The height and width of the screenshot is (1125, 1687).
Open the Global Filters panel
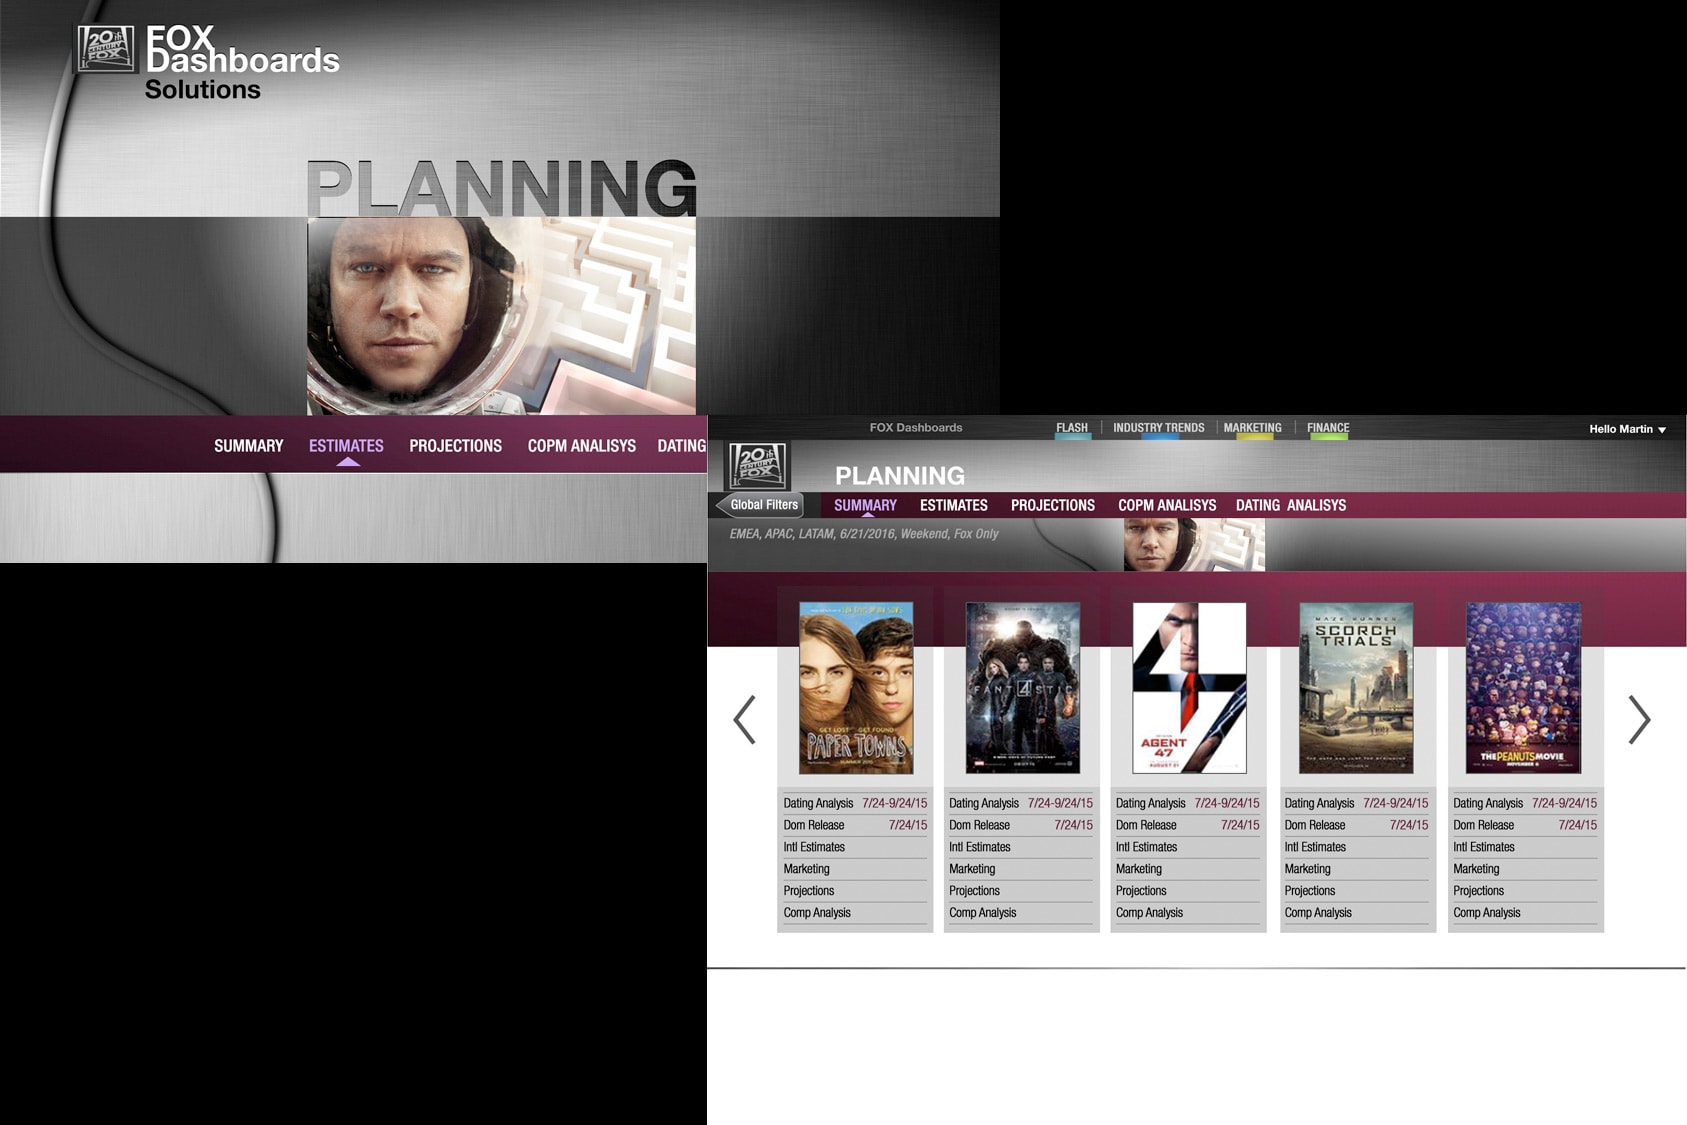pos(761,505)
